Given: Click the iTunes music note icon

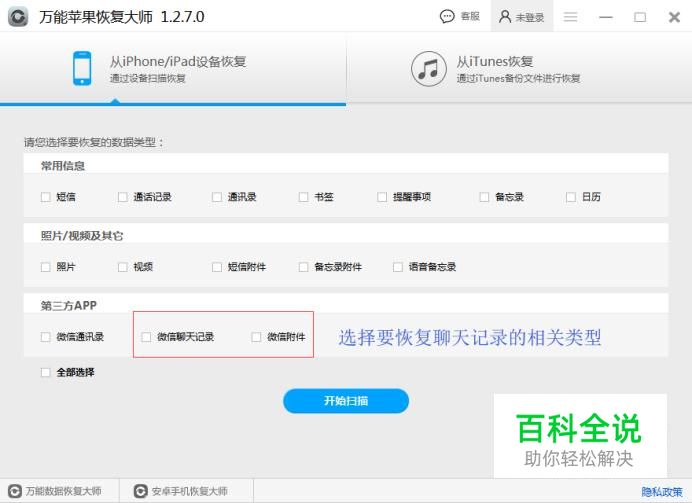Looking at the screenshot, I should click(429, 69).
